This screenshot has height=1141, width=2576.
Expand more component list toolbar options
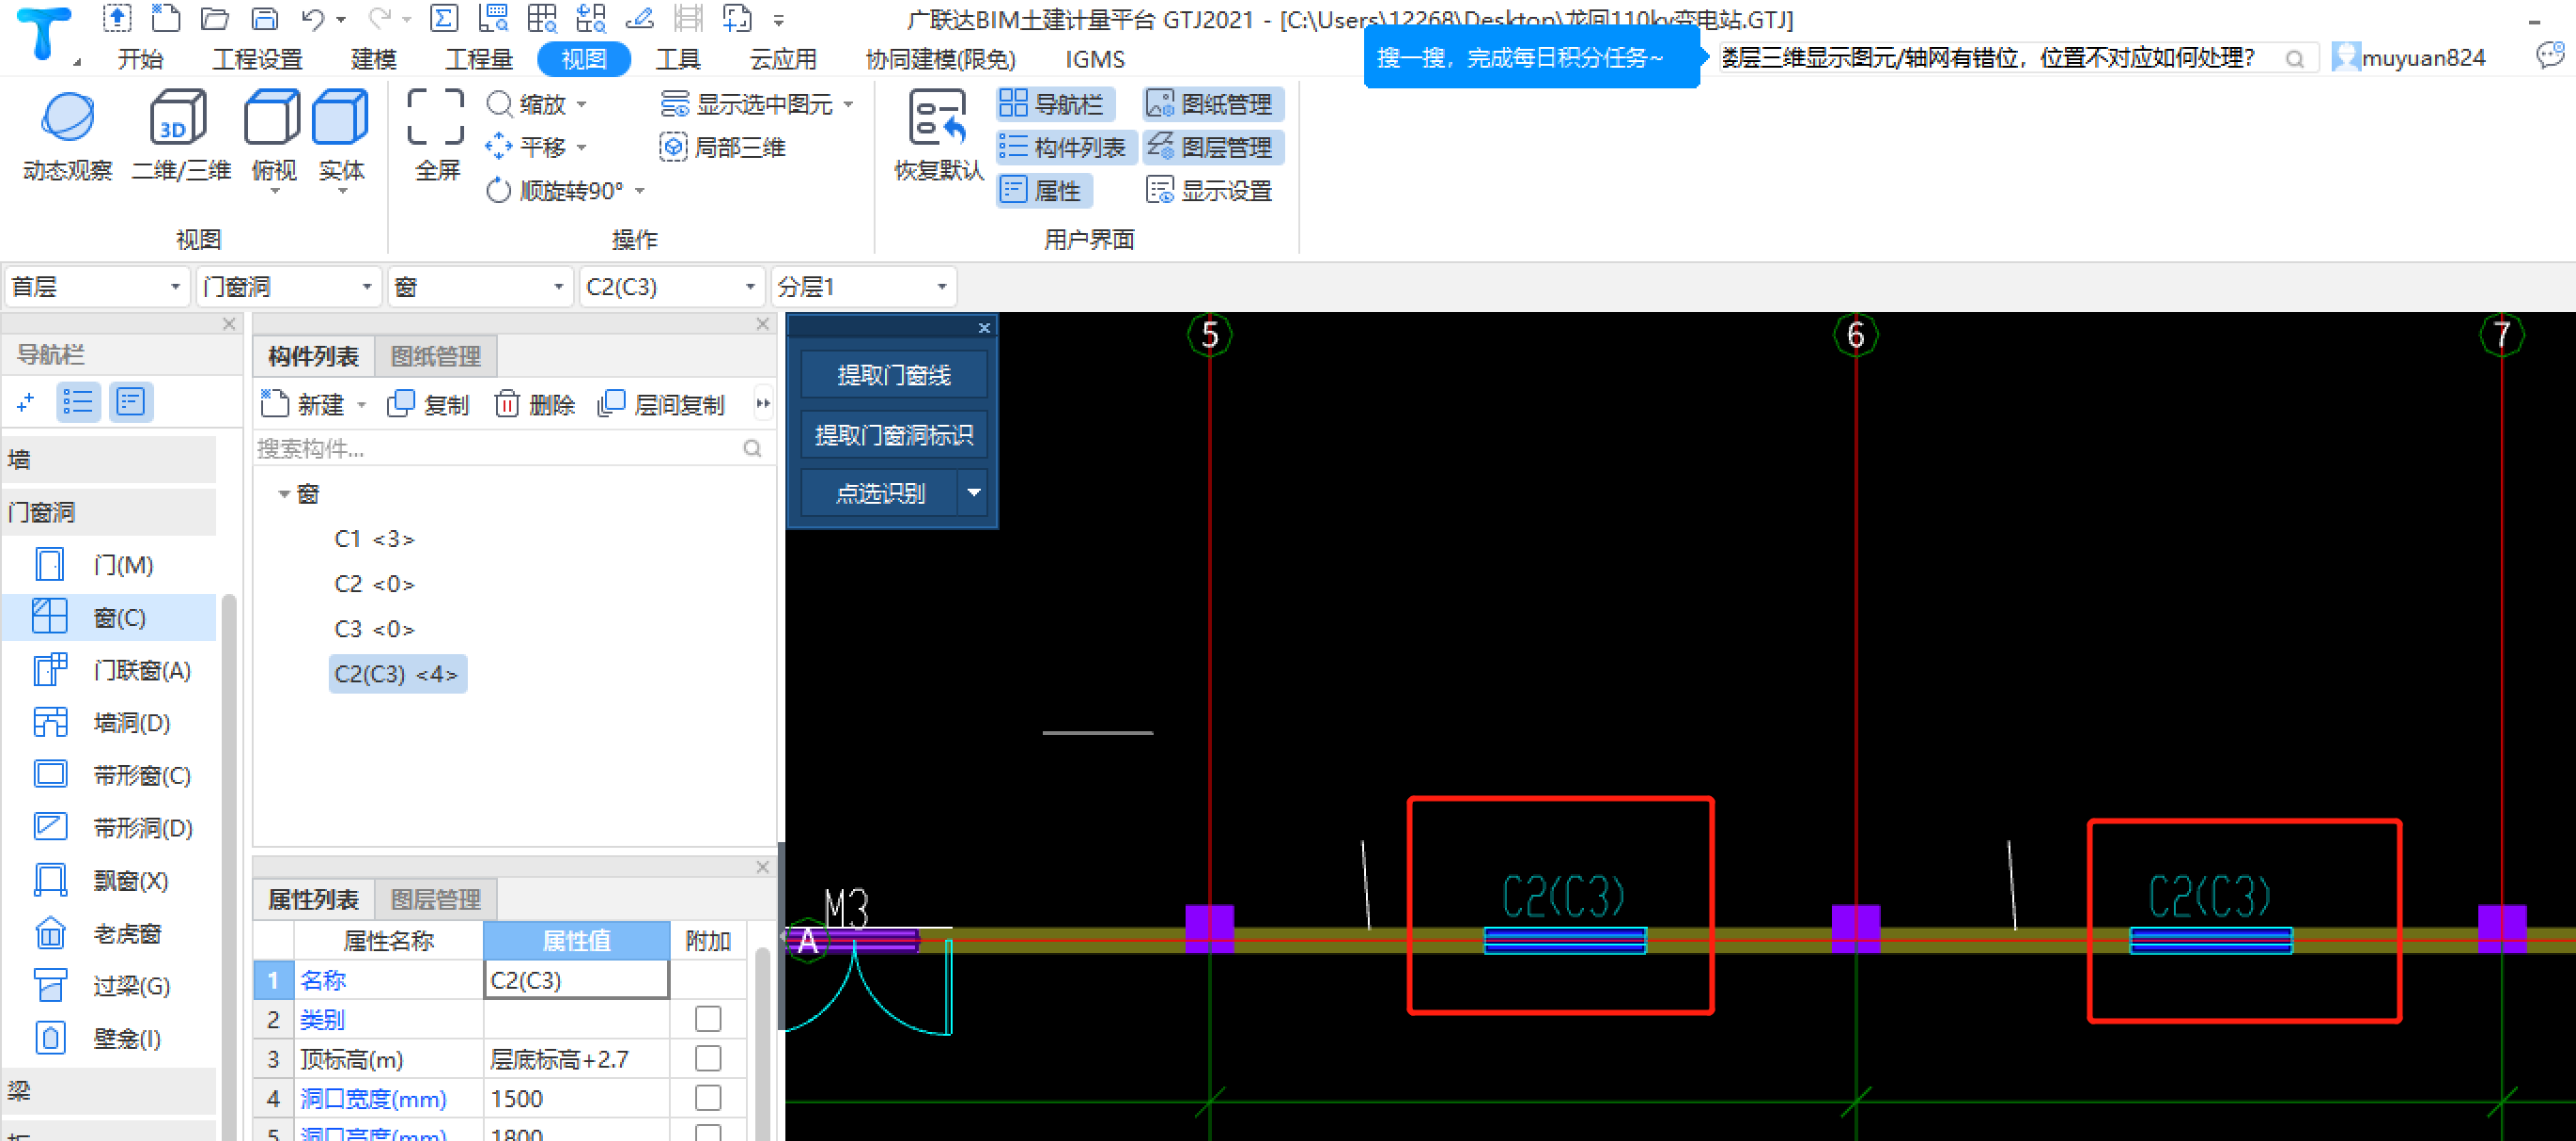(763, 404)
